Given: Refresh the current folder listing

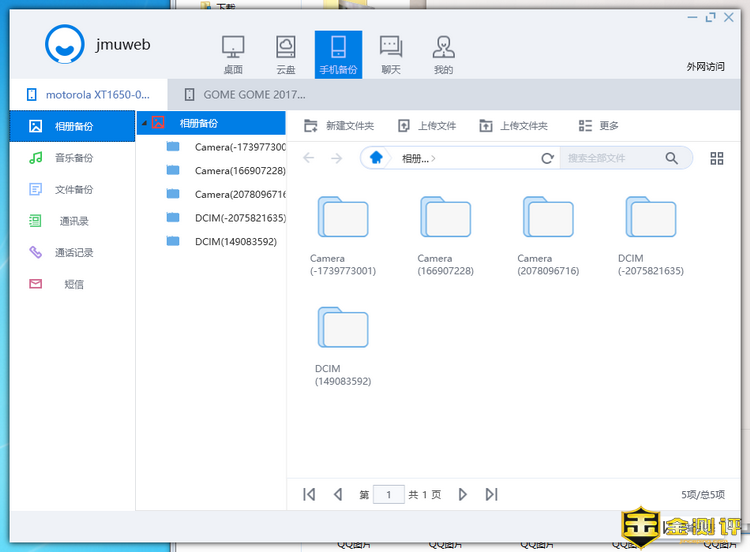Looking at the screenshot, I should click(x=547, y=158).
